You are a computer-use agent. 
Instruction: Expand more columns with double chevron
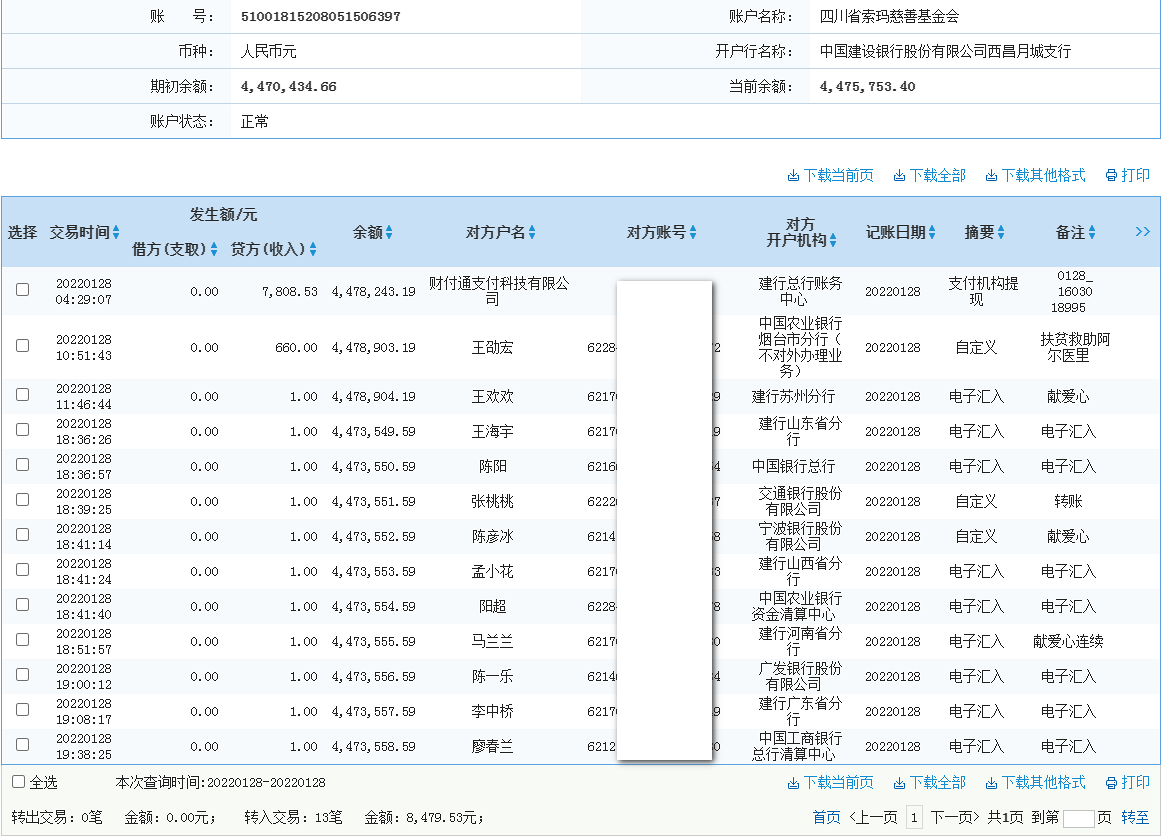click(x=1143, y=232)
